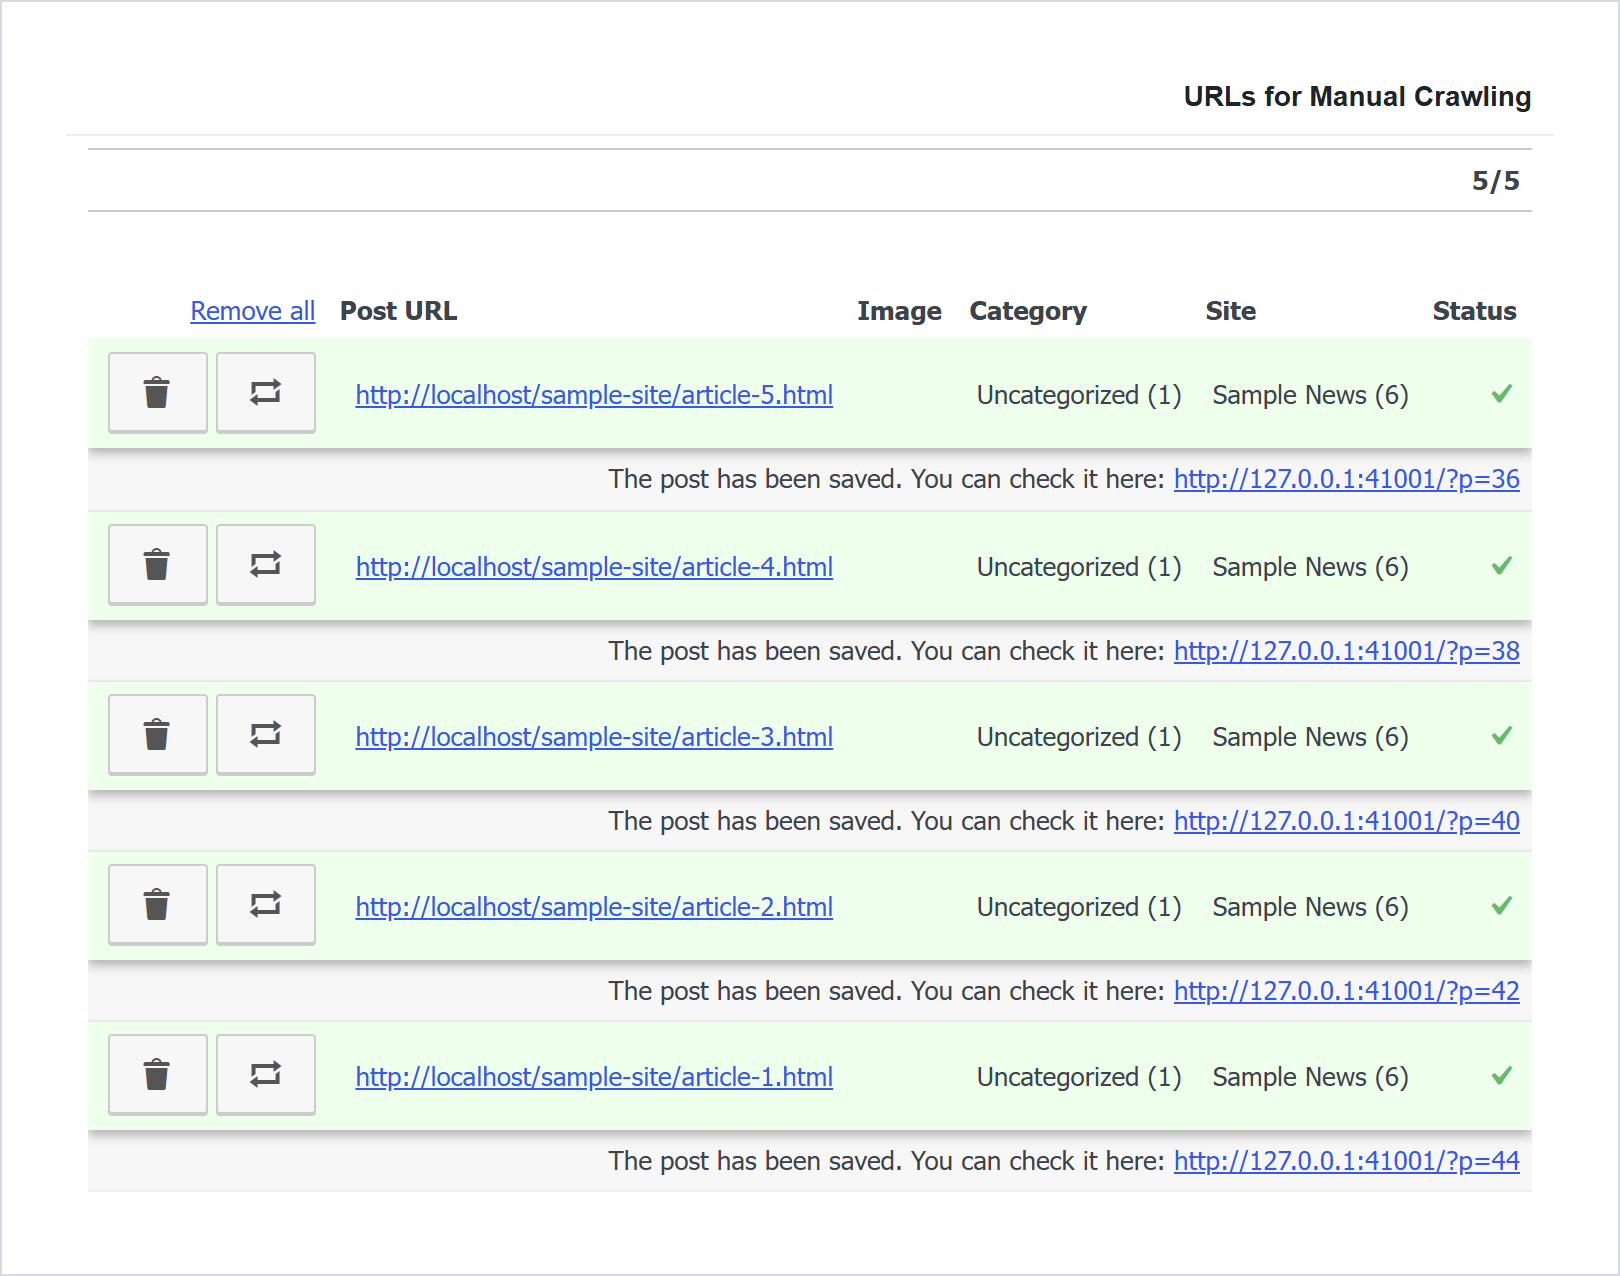The height and width of the screenshot is (1276, 1620).
Task: Click the green checkmark status for article-3.html
Action: (x=1501, y=736)
